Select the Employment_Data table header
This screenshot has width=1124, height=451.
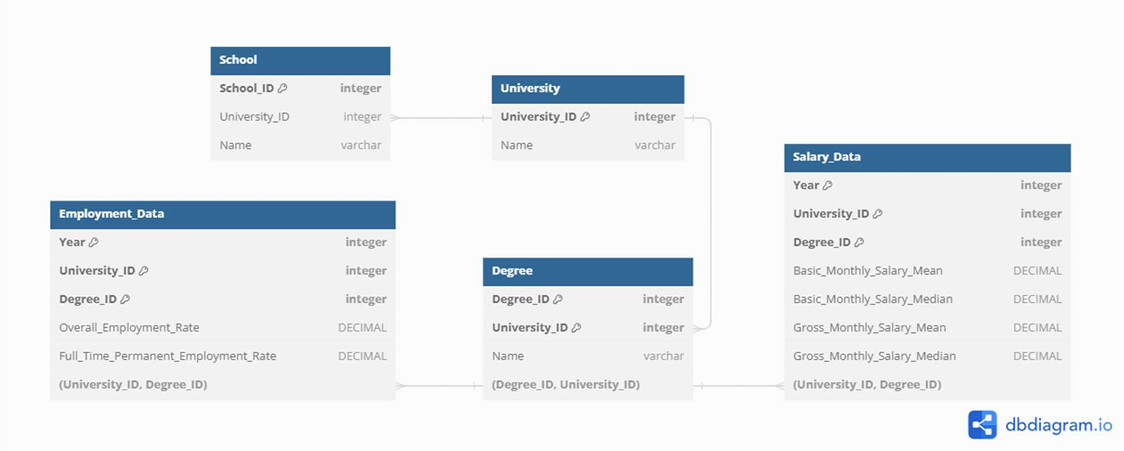coord(222,214)
